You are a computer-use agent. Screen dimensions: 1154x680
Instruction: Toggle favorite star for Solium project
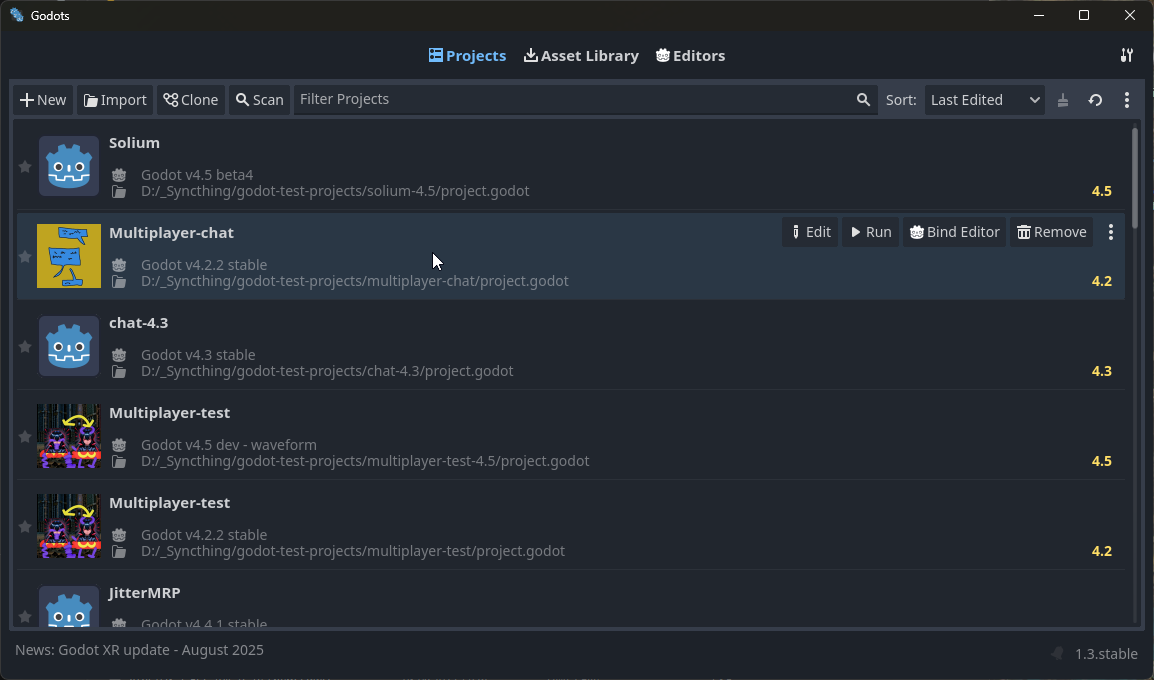(25, 167)
